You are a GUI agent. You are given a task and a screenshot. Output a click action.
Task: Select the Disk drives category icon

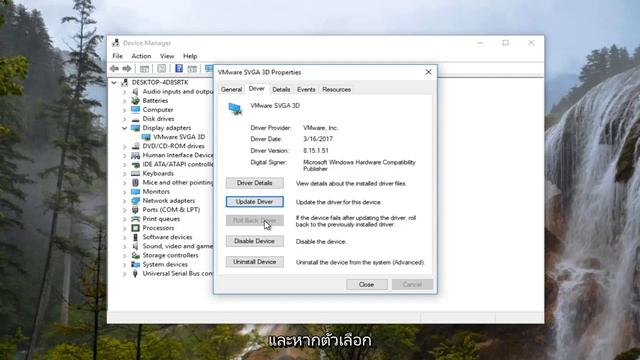click(x=136, y=119)
